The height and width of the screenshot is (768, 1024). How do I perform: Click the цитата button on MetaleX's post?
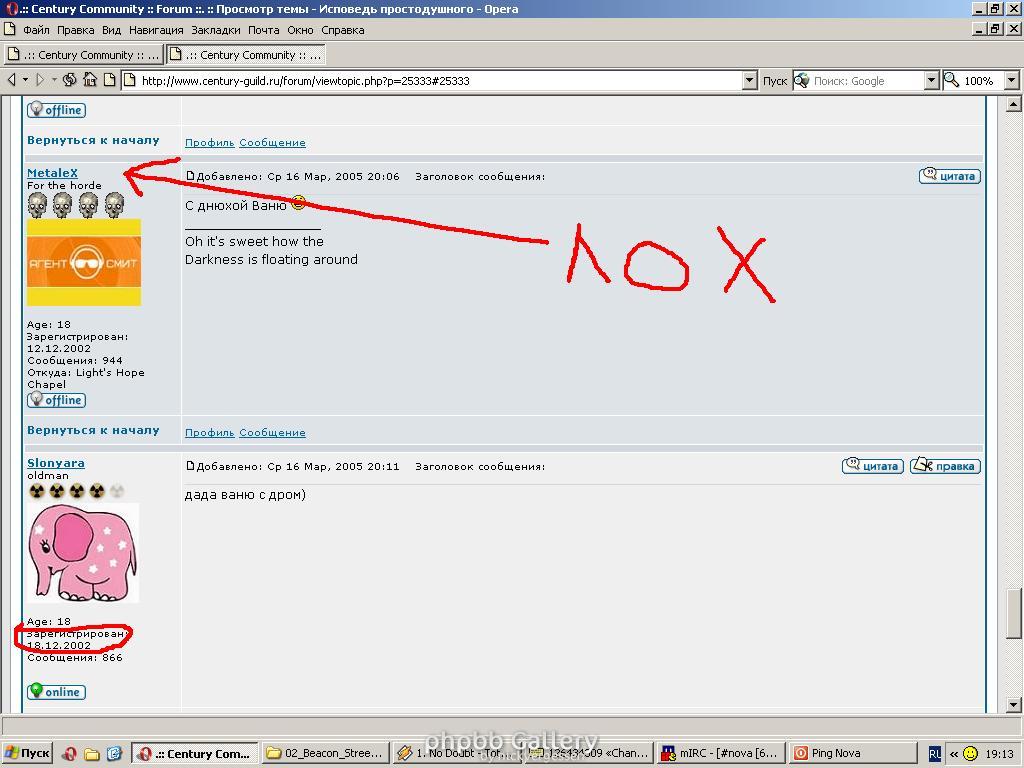[x=949, y=176]
